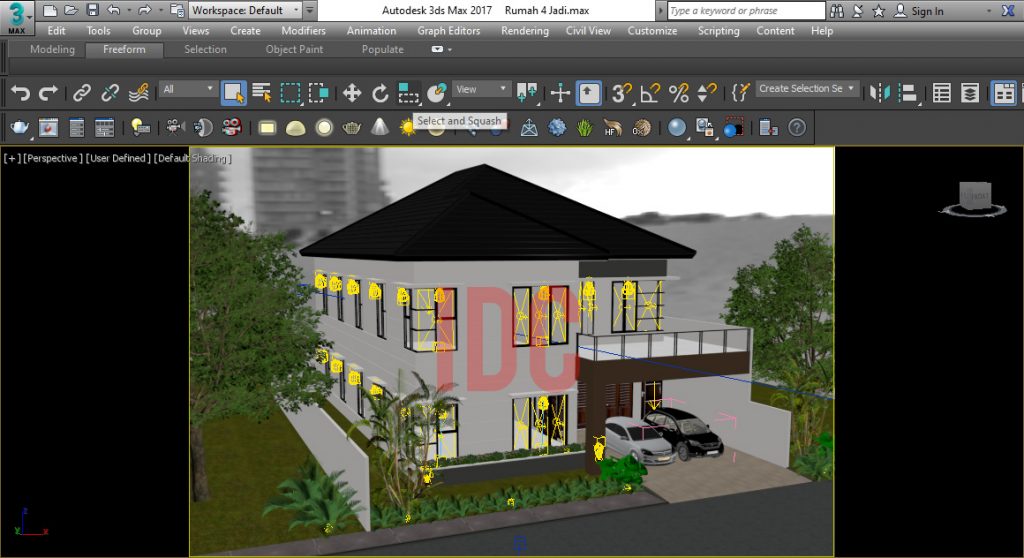The image size is (1024, 558).
Task: Open Select by Name list tool
Action: click(262, 93)
